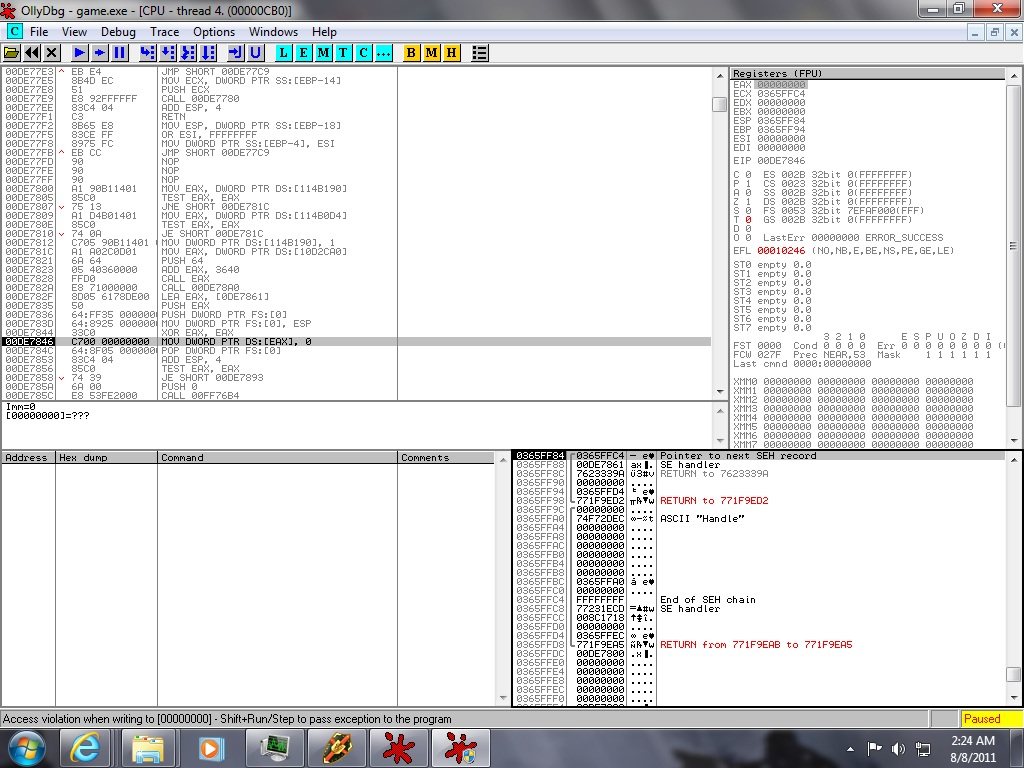Open the Trace menu

164,32
